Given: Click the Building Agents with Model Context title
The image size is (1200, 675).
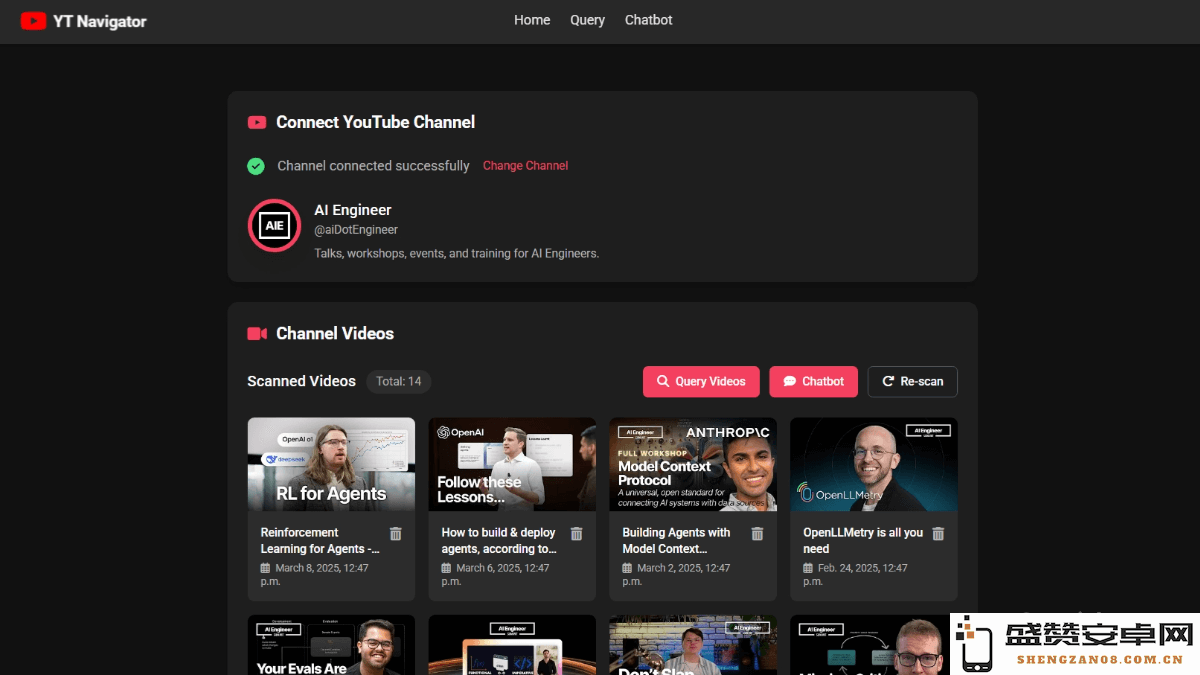Looking at the screenshot, I should tap(677, 541).
